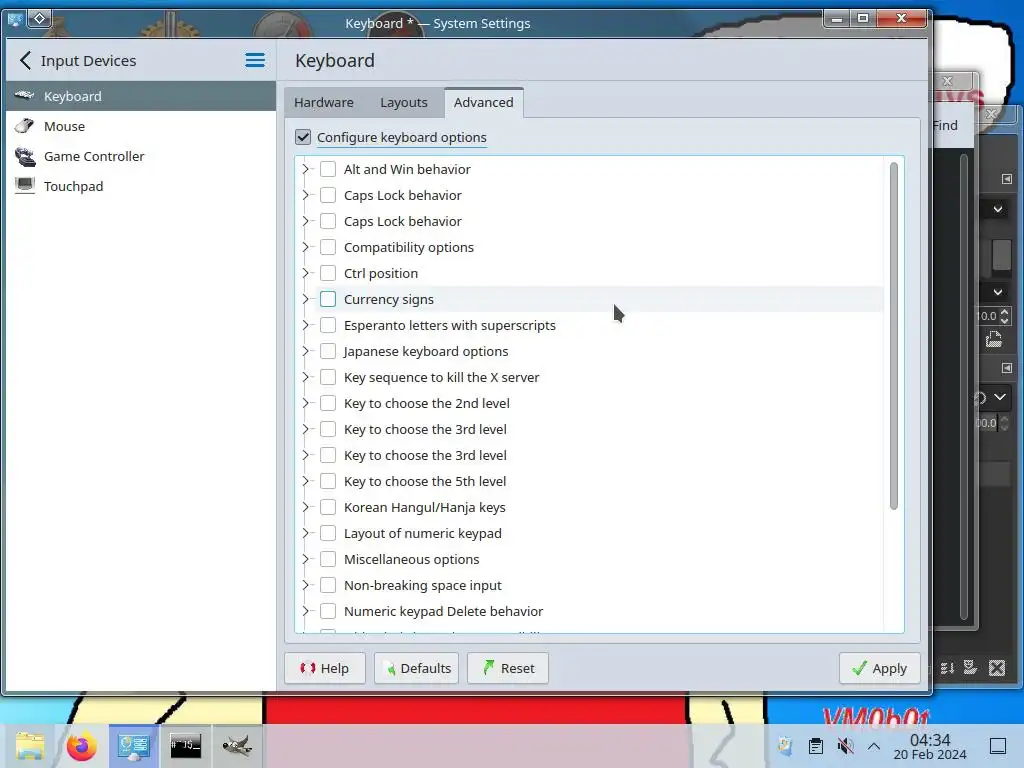Restore Defaults
The height and width of the screenshot is (768, 1024).
(416, 668)
